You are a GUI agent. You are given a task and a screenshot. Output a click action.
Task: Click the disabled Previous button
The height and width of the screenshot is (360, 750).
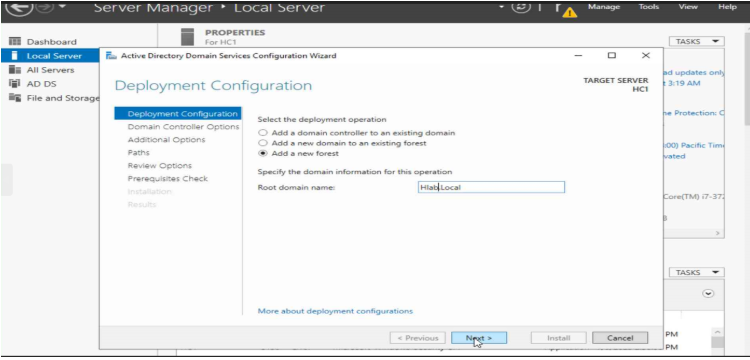[418, 338]
